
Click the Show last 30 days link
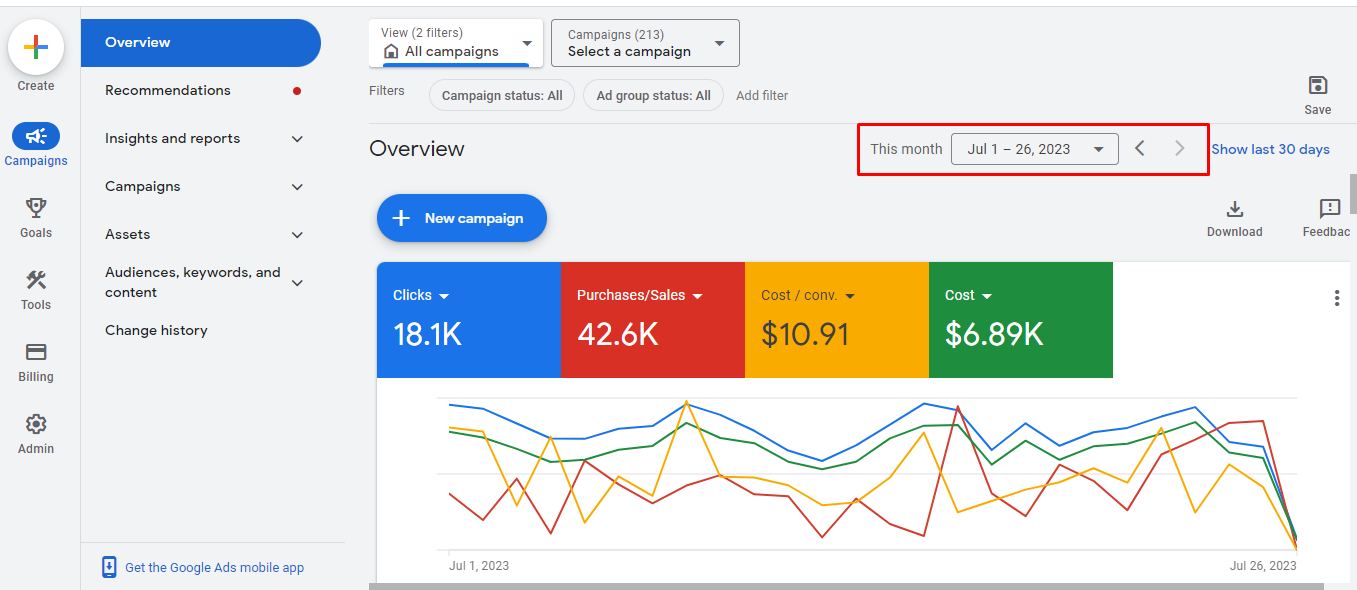[x=1270, y=149]
